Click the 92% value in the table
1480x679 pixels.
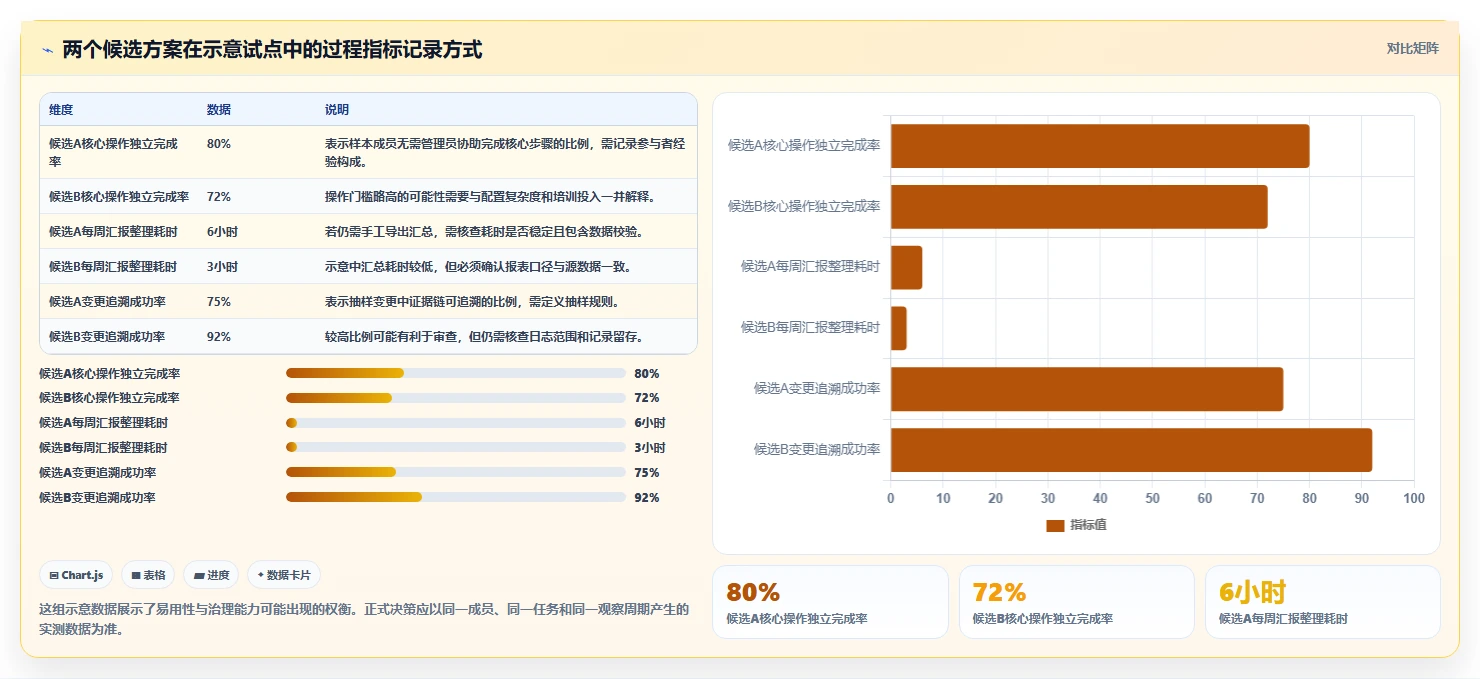(x=219, y=337)
